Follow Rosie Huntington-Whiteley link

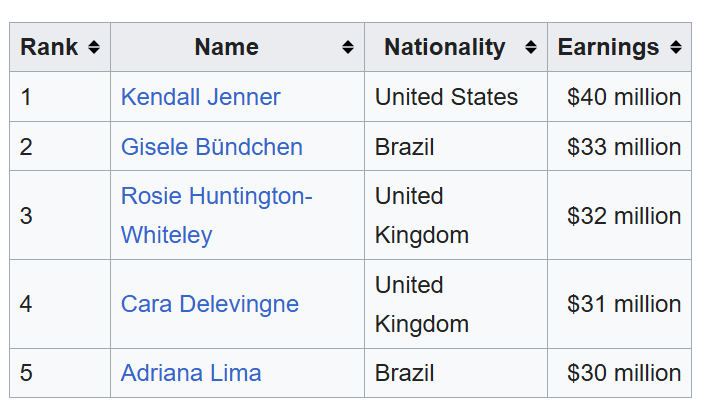[x=217, y=215]
